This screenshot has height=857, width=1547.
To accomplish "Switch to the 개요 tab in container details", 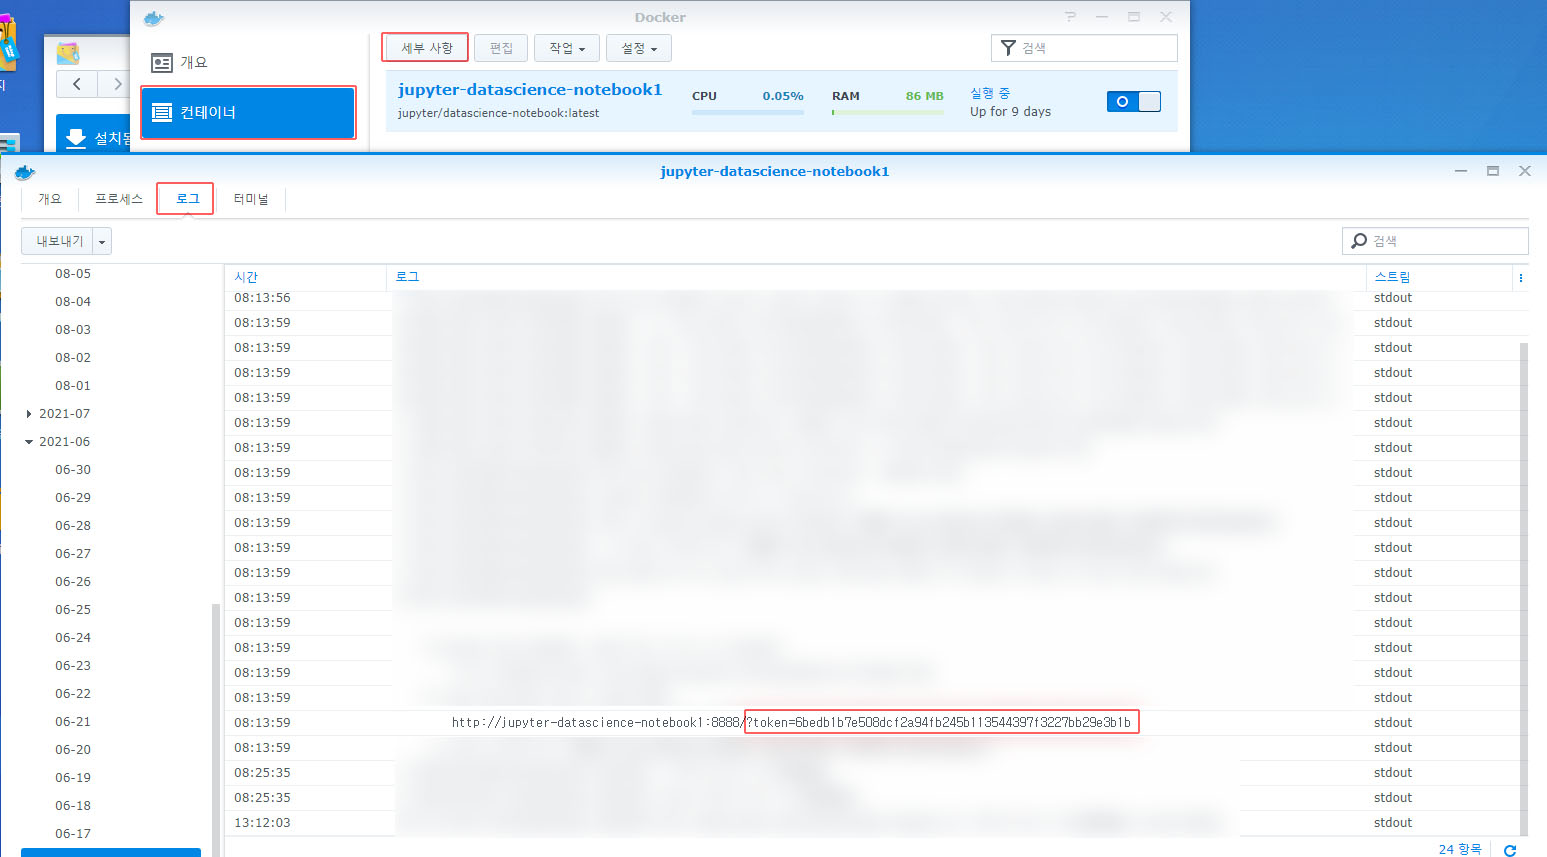I will 50,199.
